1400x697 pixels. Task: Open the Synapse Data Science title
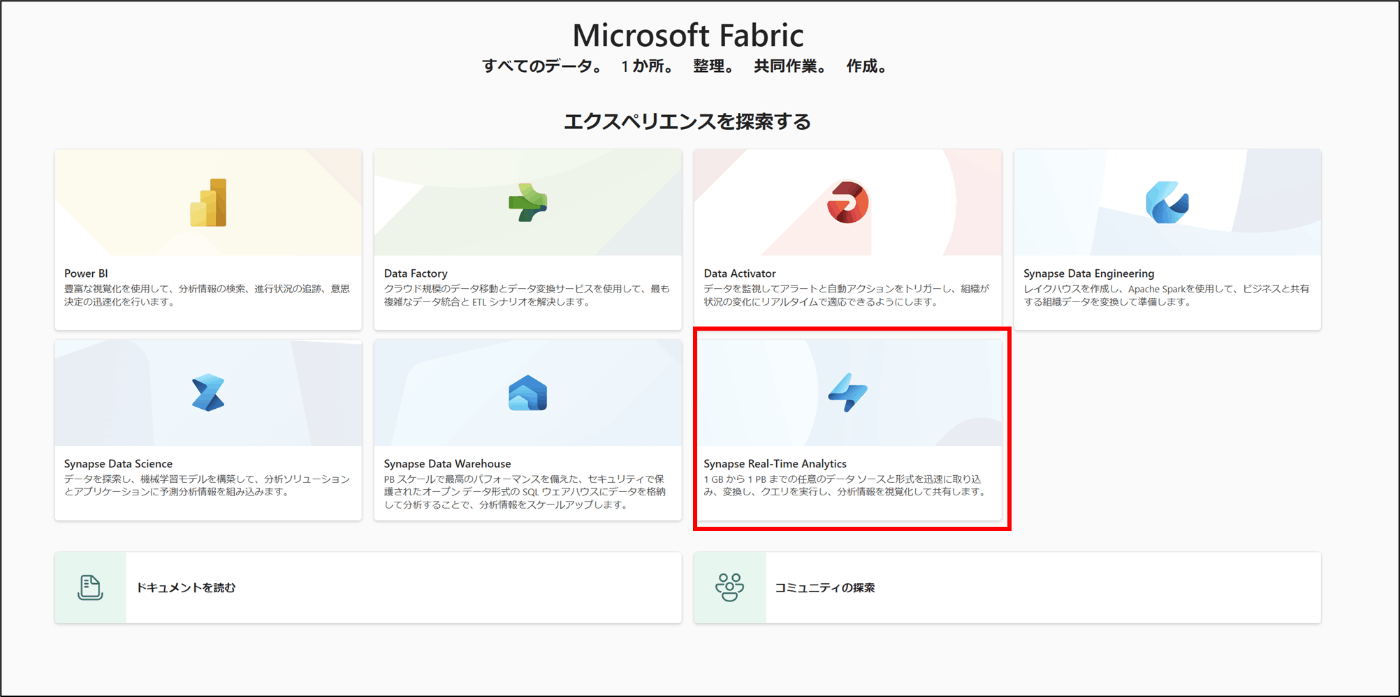pos(118,464)
